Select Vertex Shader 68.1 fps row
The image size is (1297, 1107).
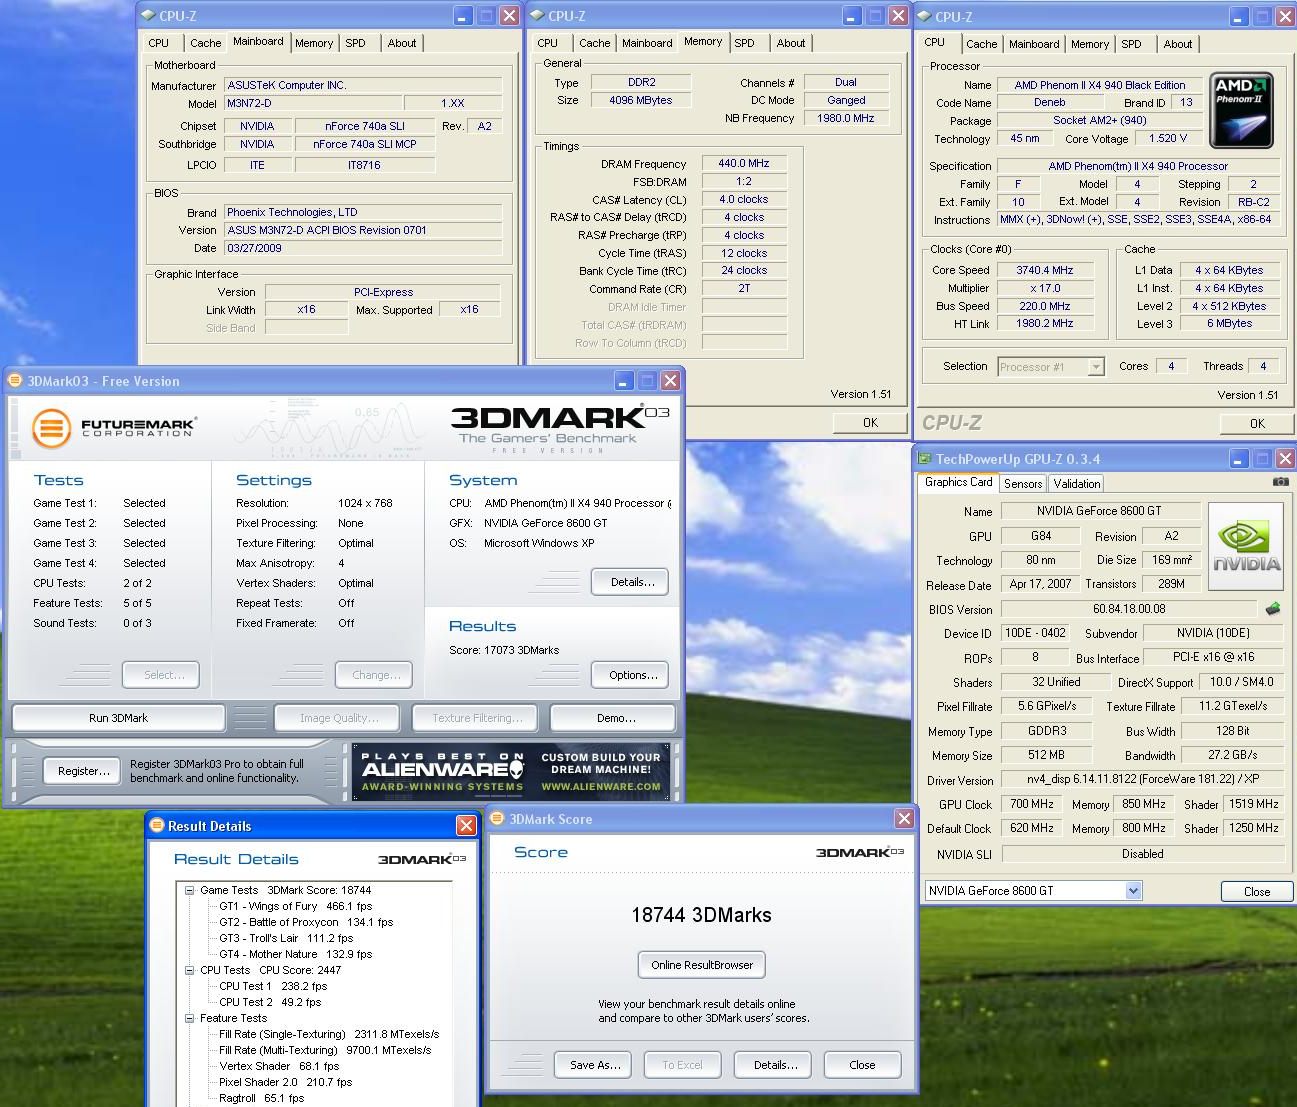click(279, 1066)
